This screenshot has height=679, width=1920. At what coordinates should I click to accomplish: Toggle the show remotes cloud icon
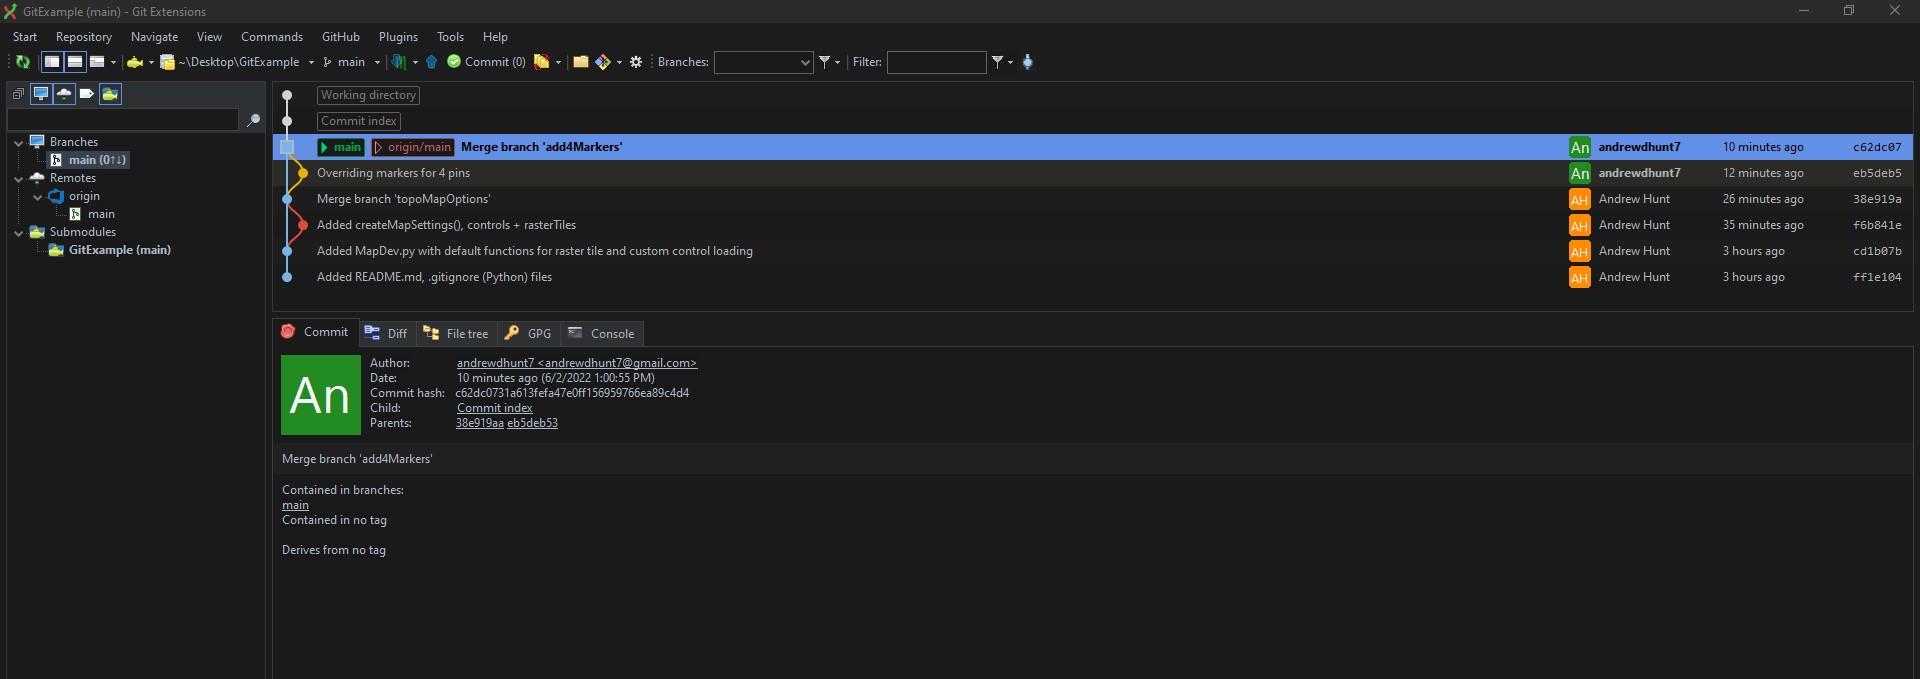click(x=64, y=94)
